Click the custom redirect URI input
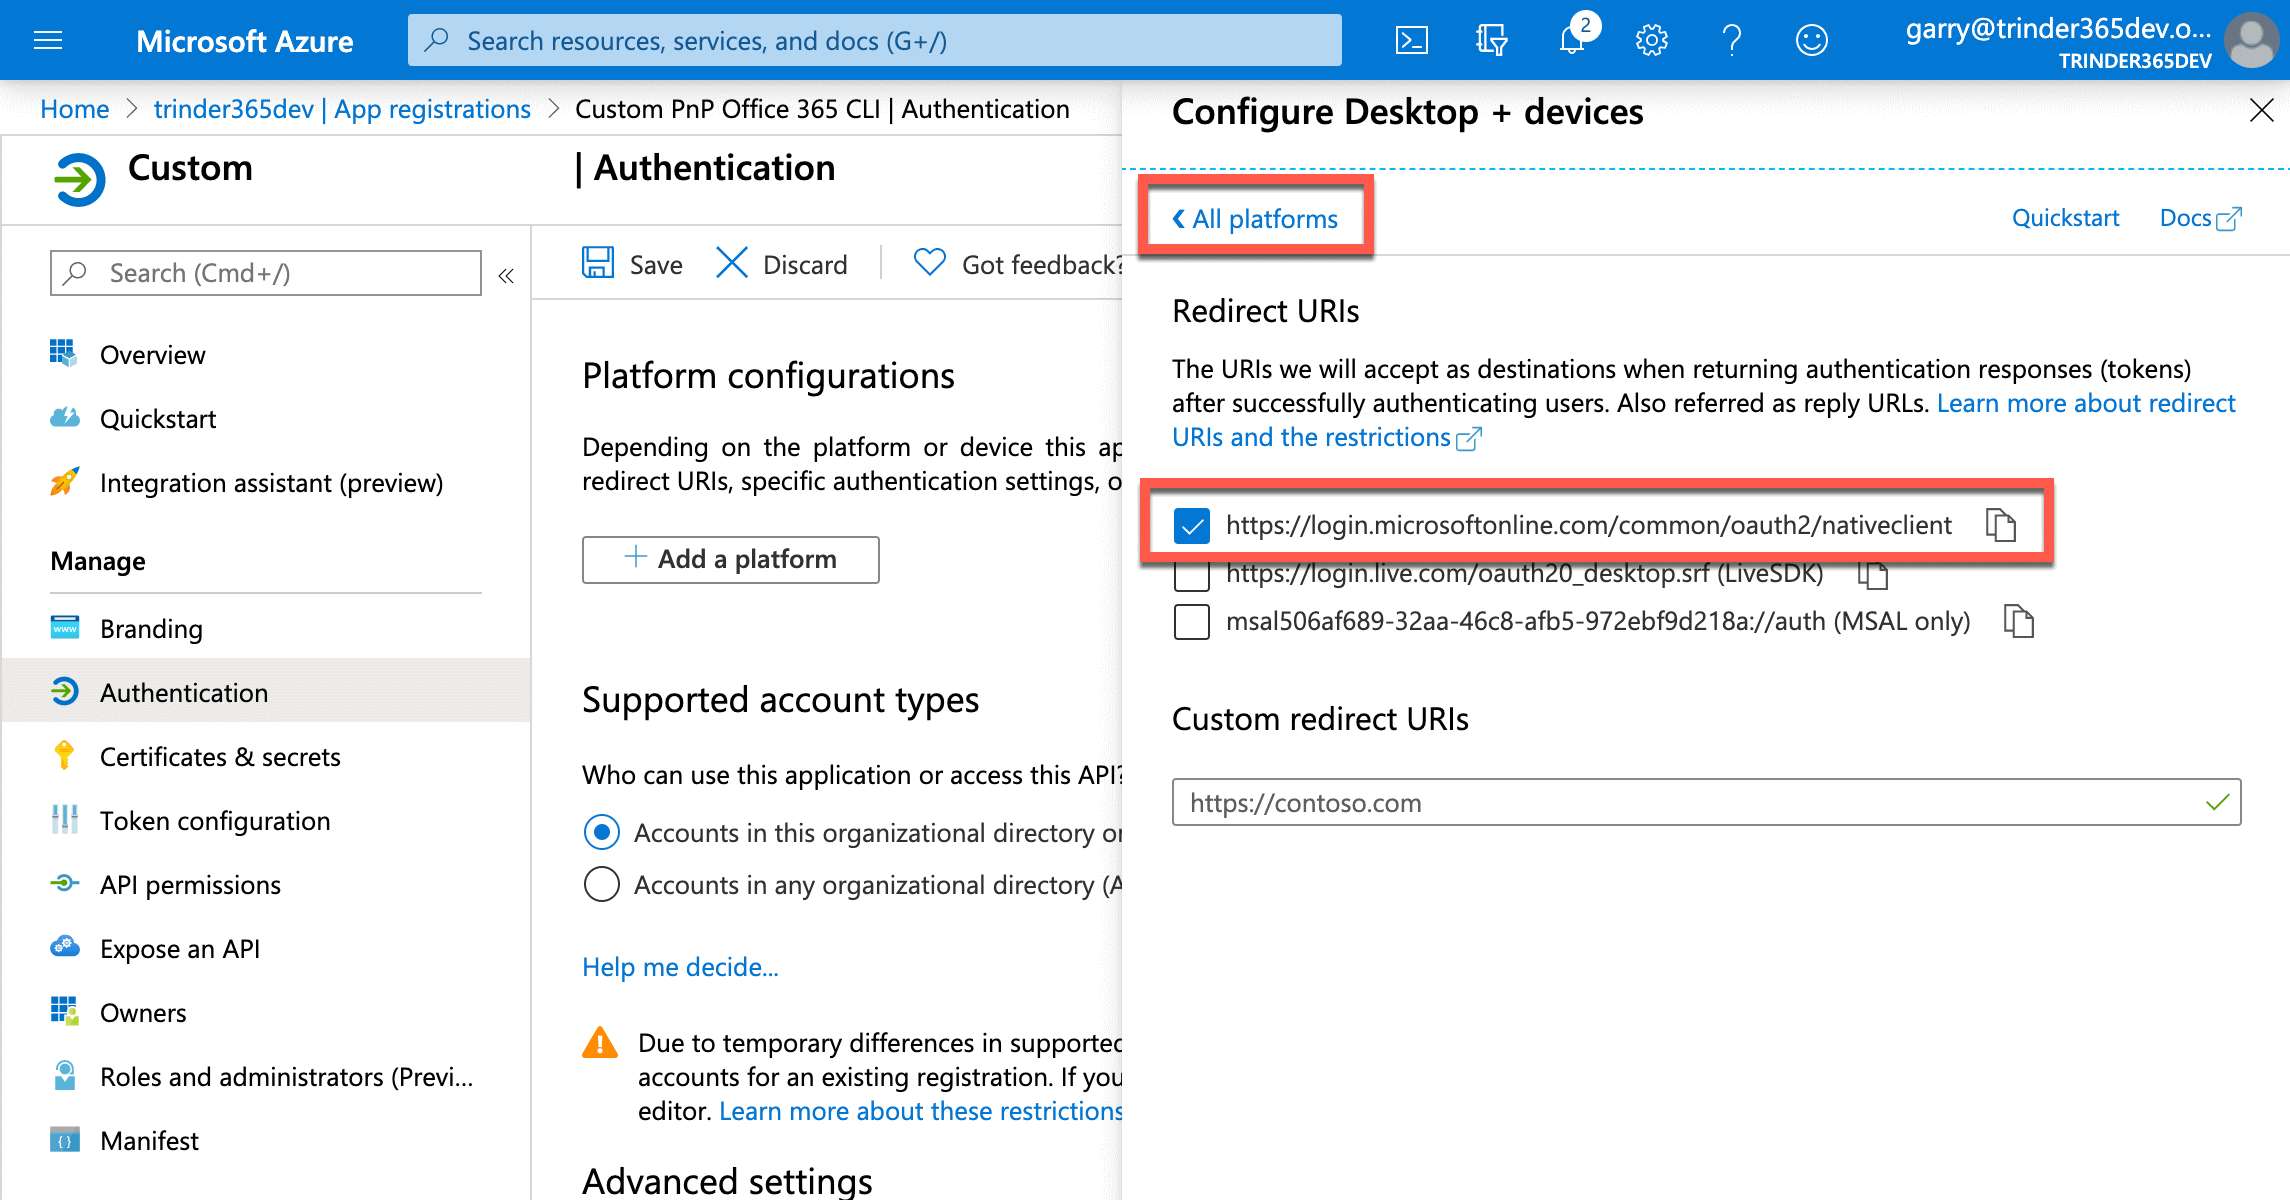Viewport: 2290px width, 1200px height. 1706,802
